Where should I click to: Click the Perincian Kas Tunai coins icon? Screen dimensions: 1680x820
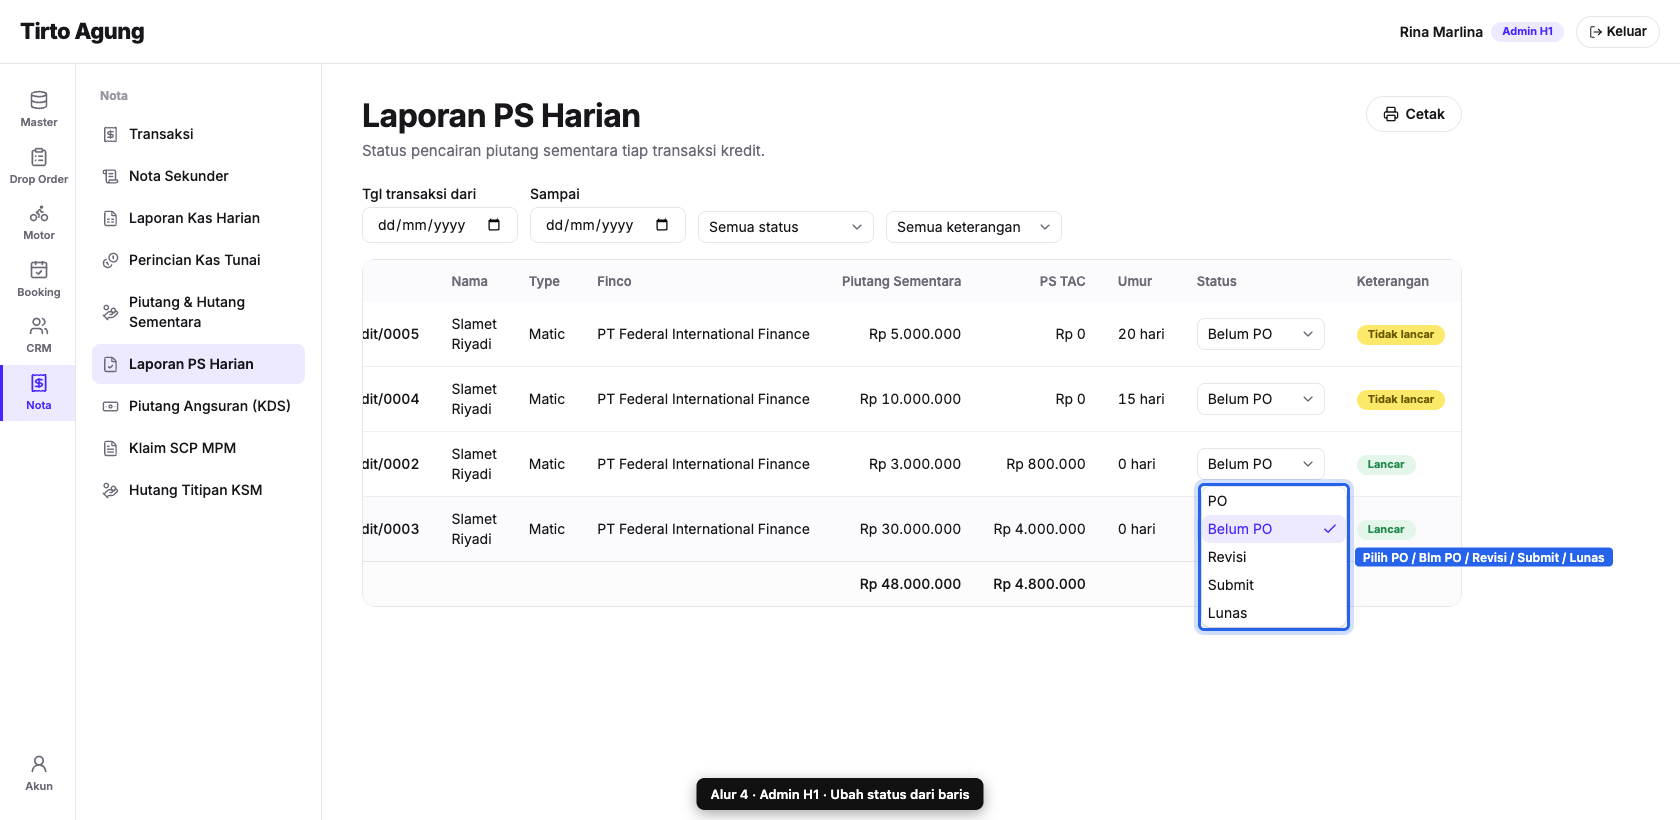tap(111, 260)
